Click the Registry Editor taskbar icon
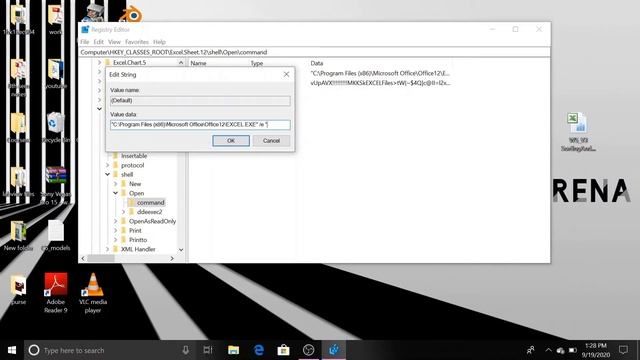The height and width of the screenshot is (360, 640). point(334,350)
